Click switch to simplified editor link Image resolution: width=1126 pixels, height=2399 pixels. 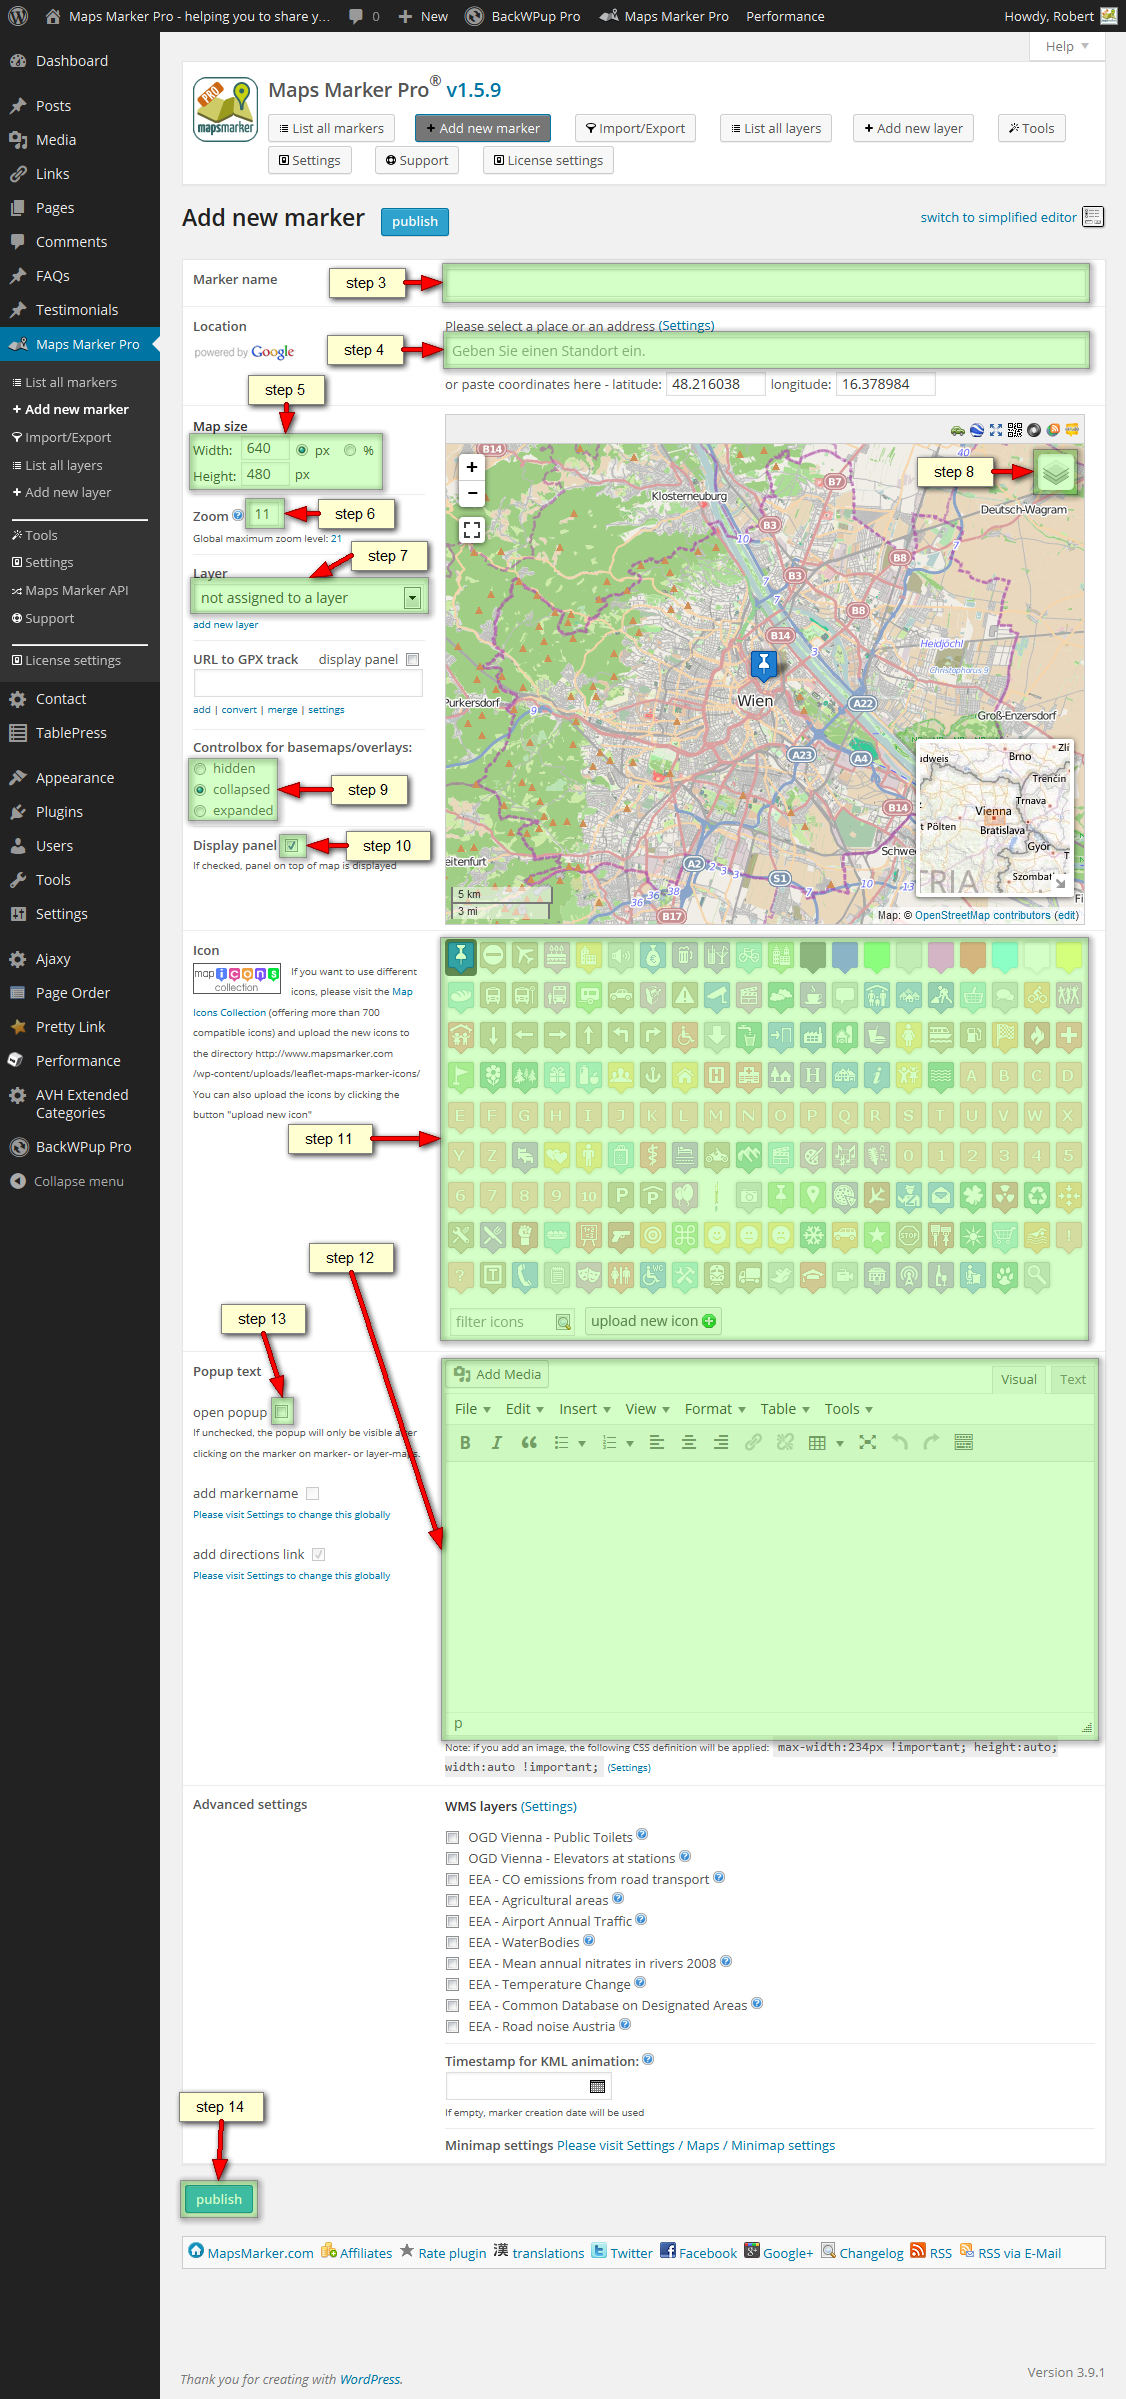point(998,217)
